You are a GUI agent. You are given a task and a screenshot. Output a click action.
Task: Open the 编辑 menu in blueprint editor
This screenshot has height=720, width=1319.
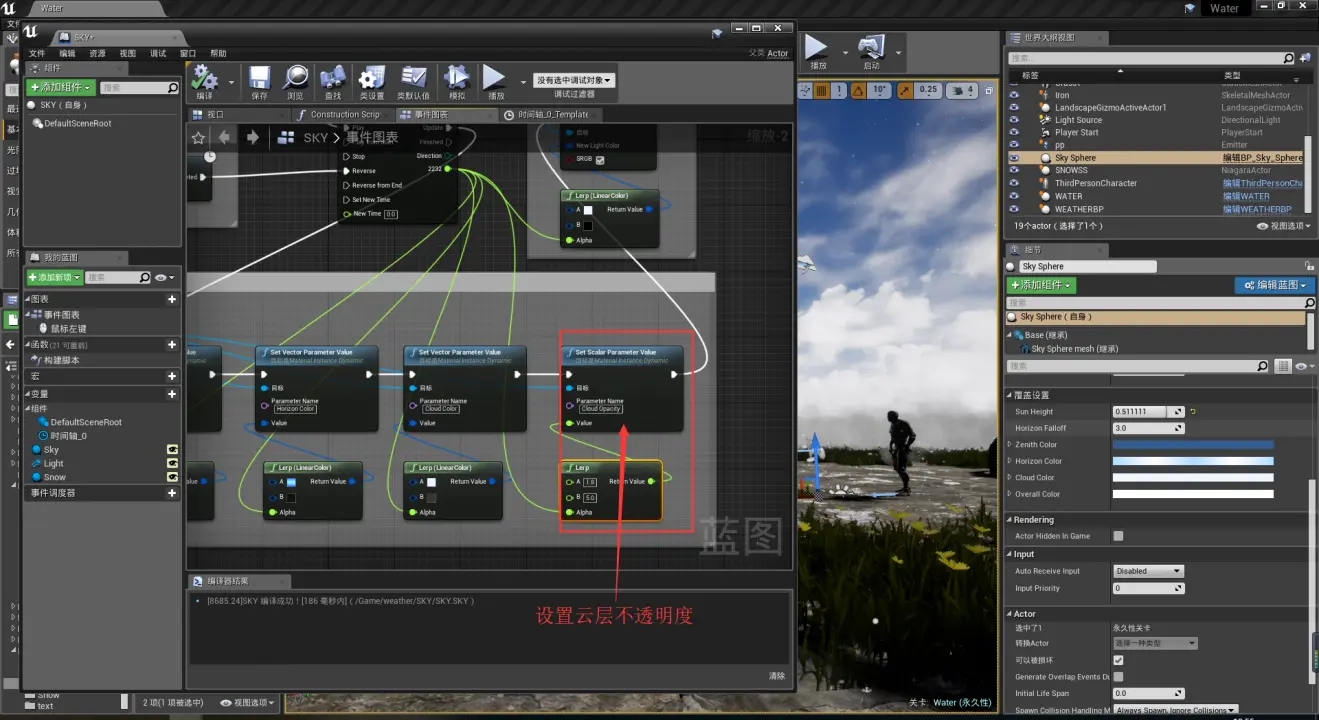pyautogui.click(x=67, y=54)
